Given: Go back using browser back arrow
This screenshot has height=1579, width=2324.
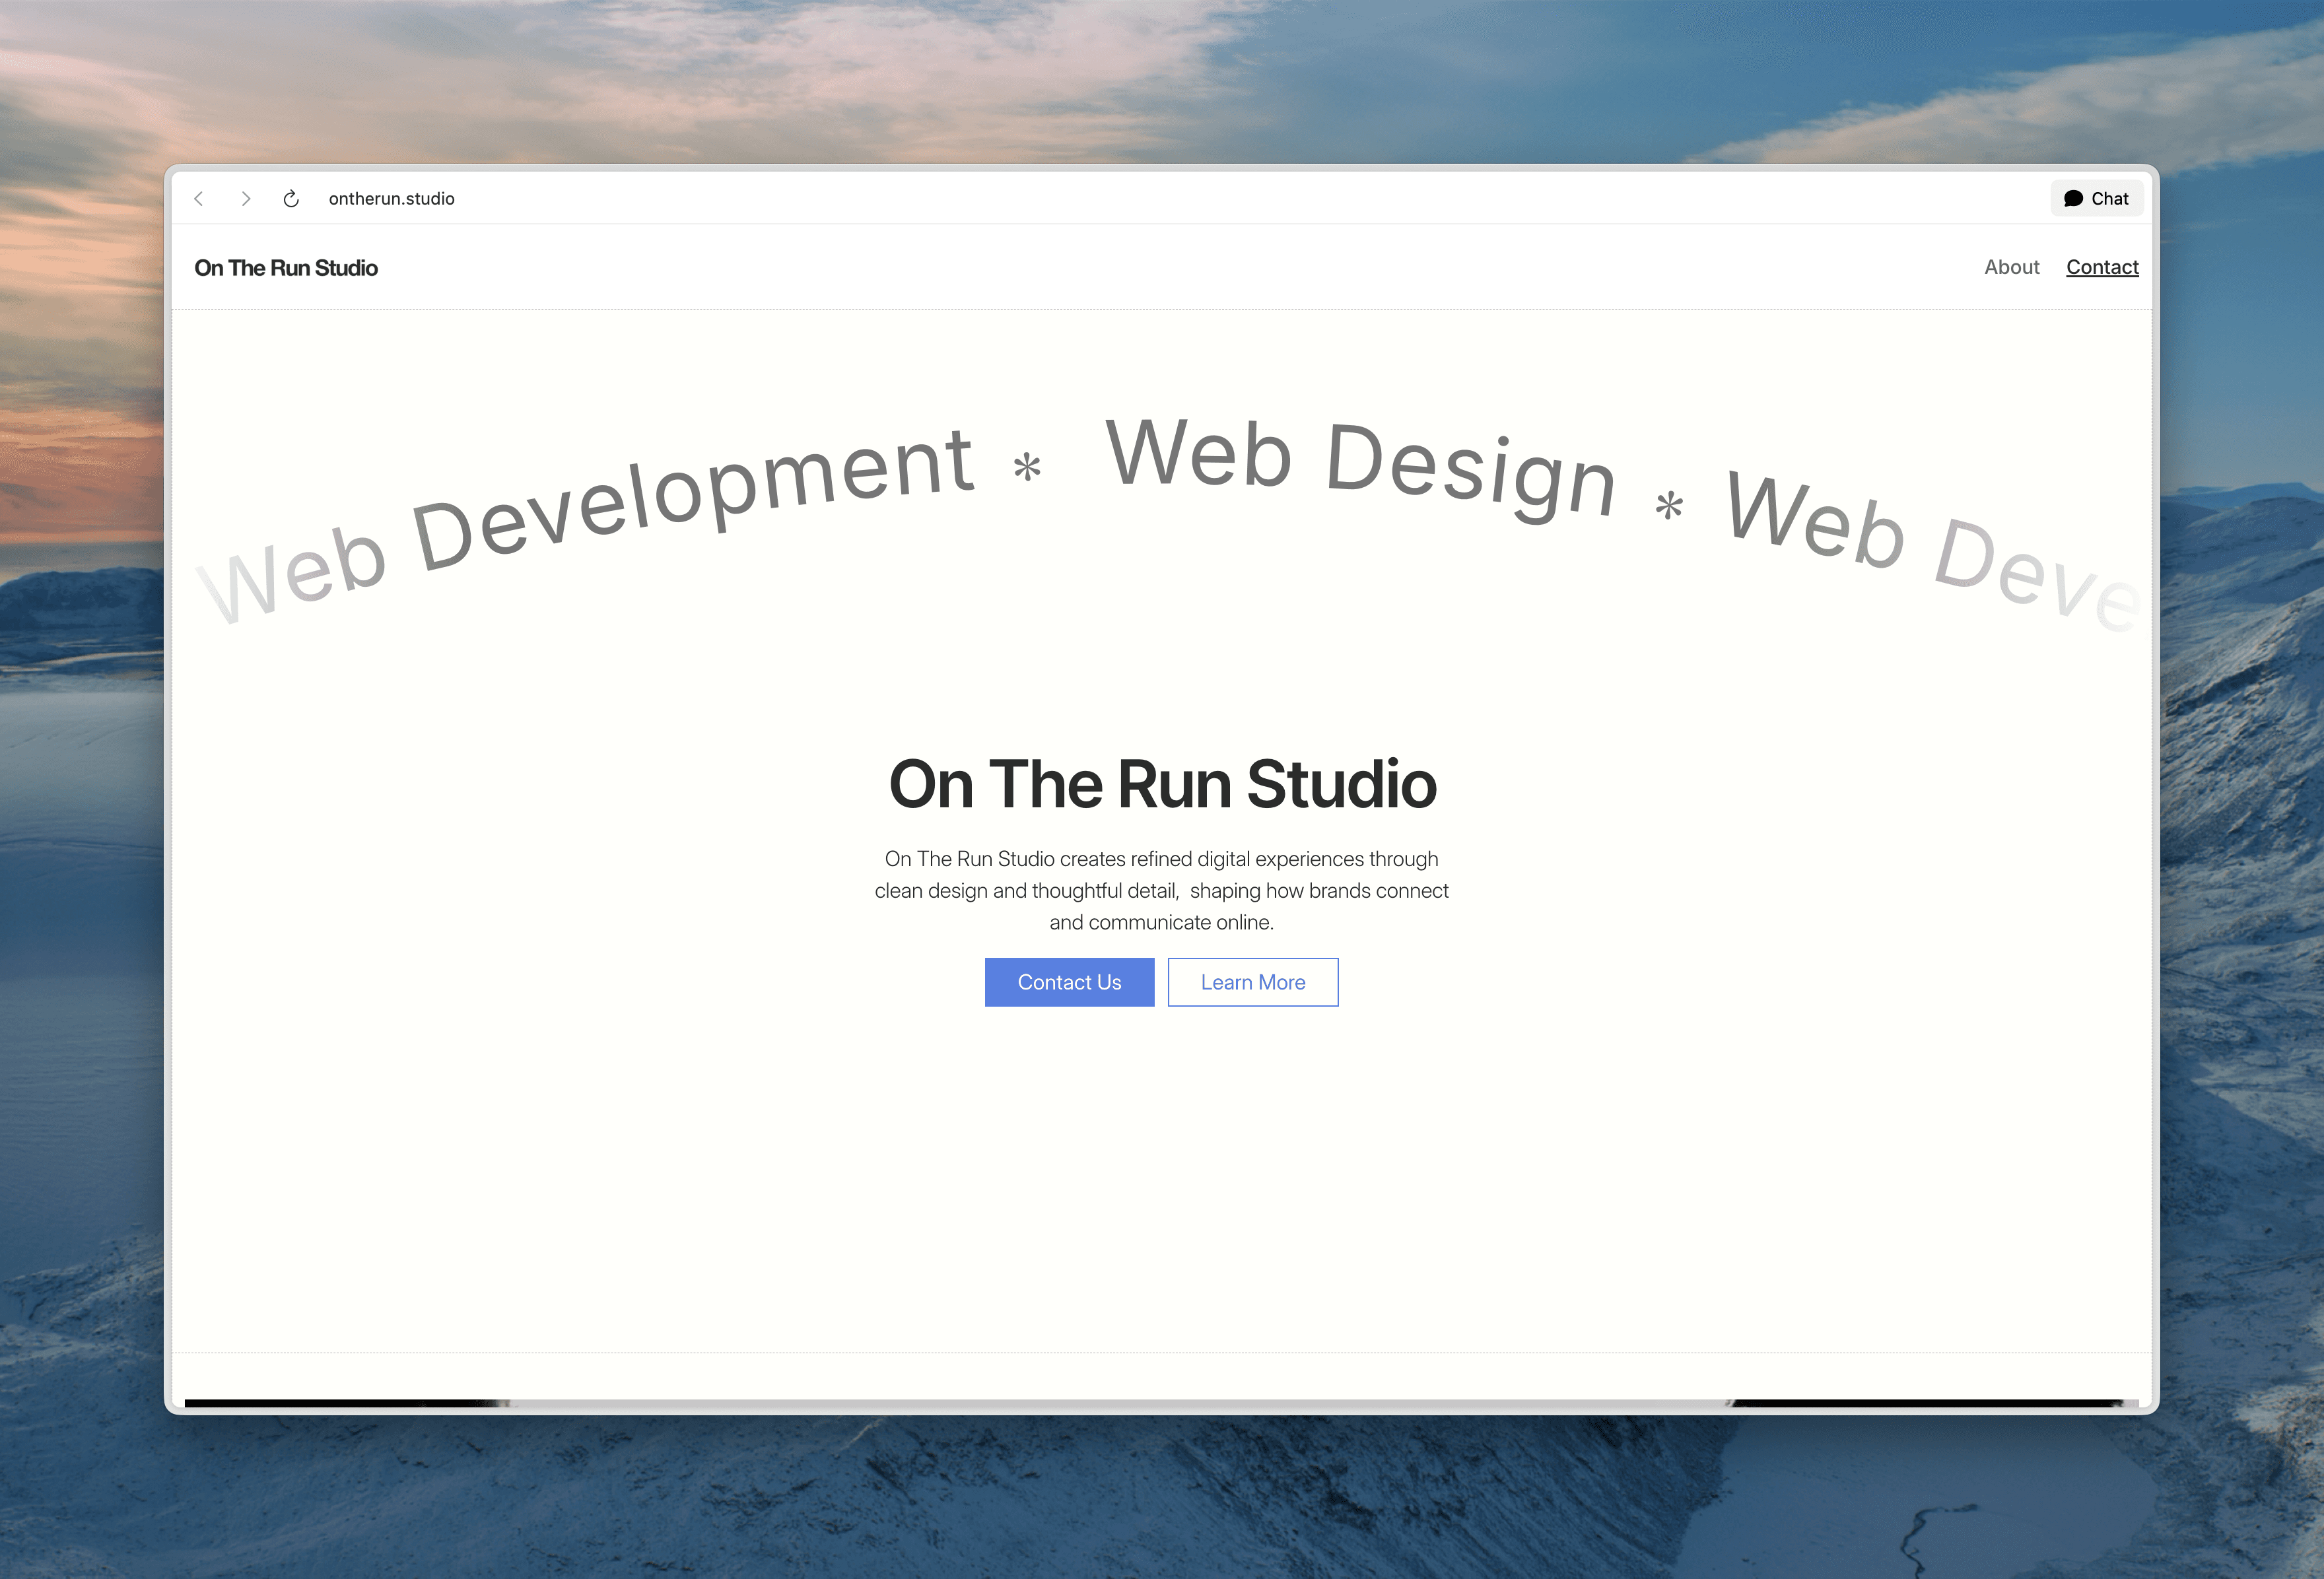Looking at the screenshot, I should [199, 199].
